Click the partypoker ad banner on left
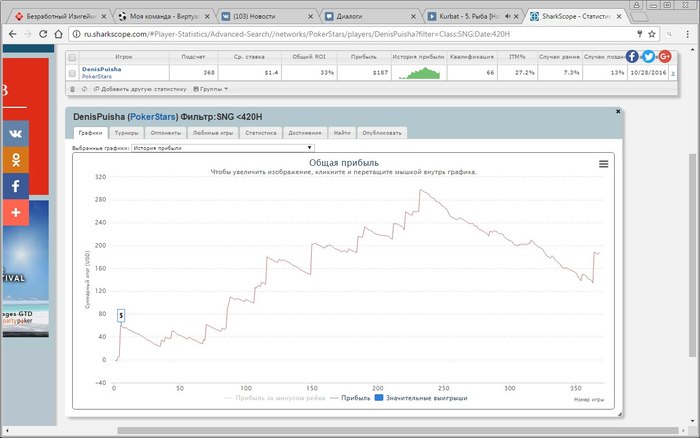The width and height of the screenshot is (700, 438). (25, 268)
